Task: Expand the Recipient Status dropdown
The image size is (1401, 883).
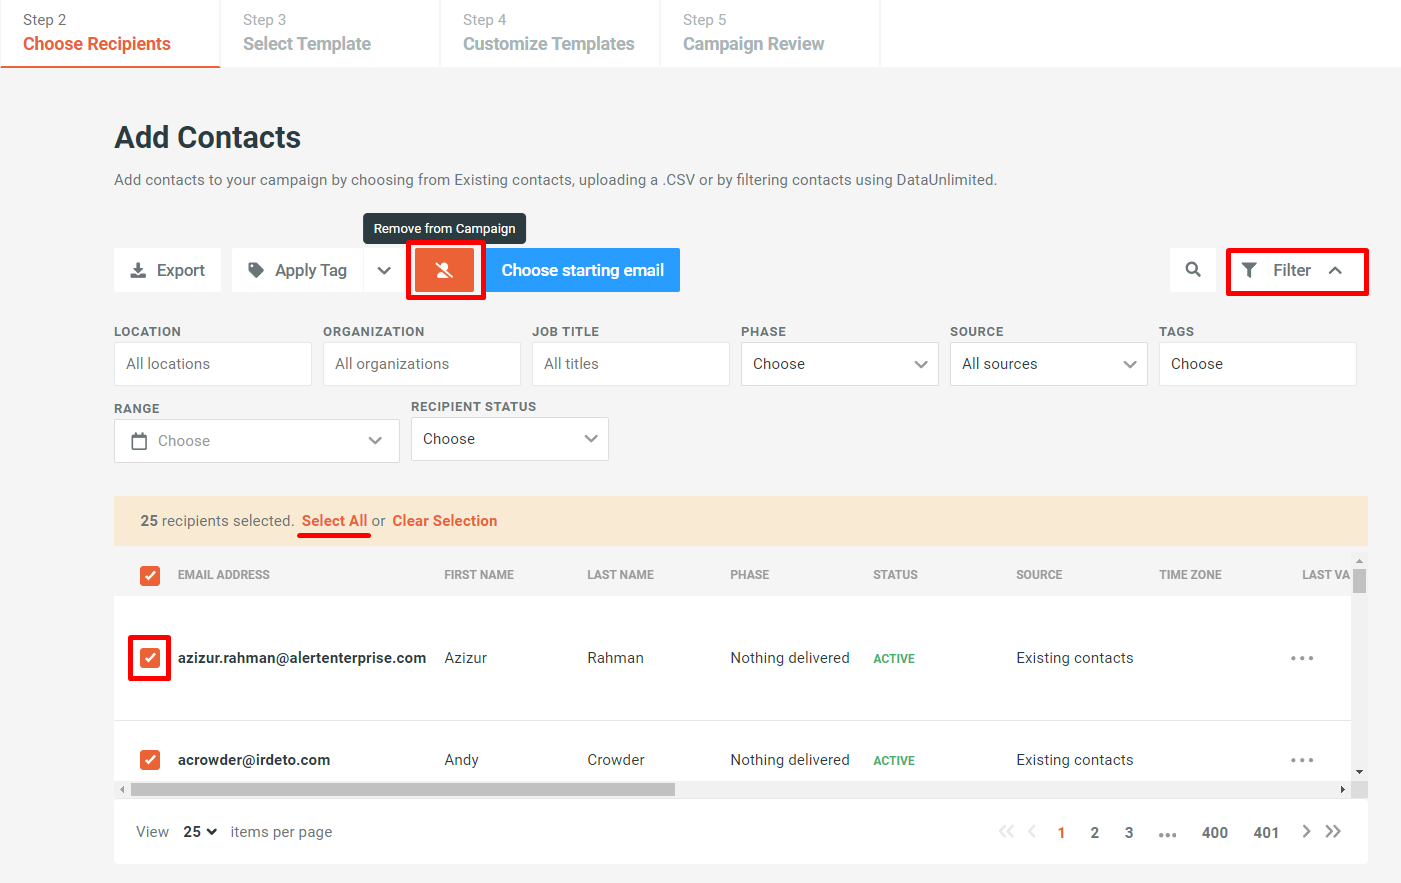Action: click(509, 439)
